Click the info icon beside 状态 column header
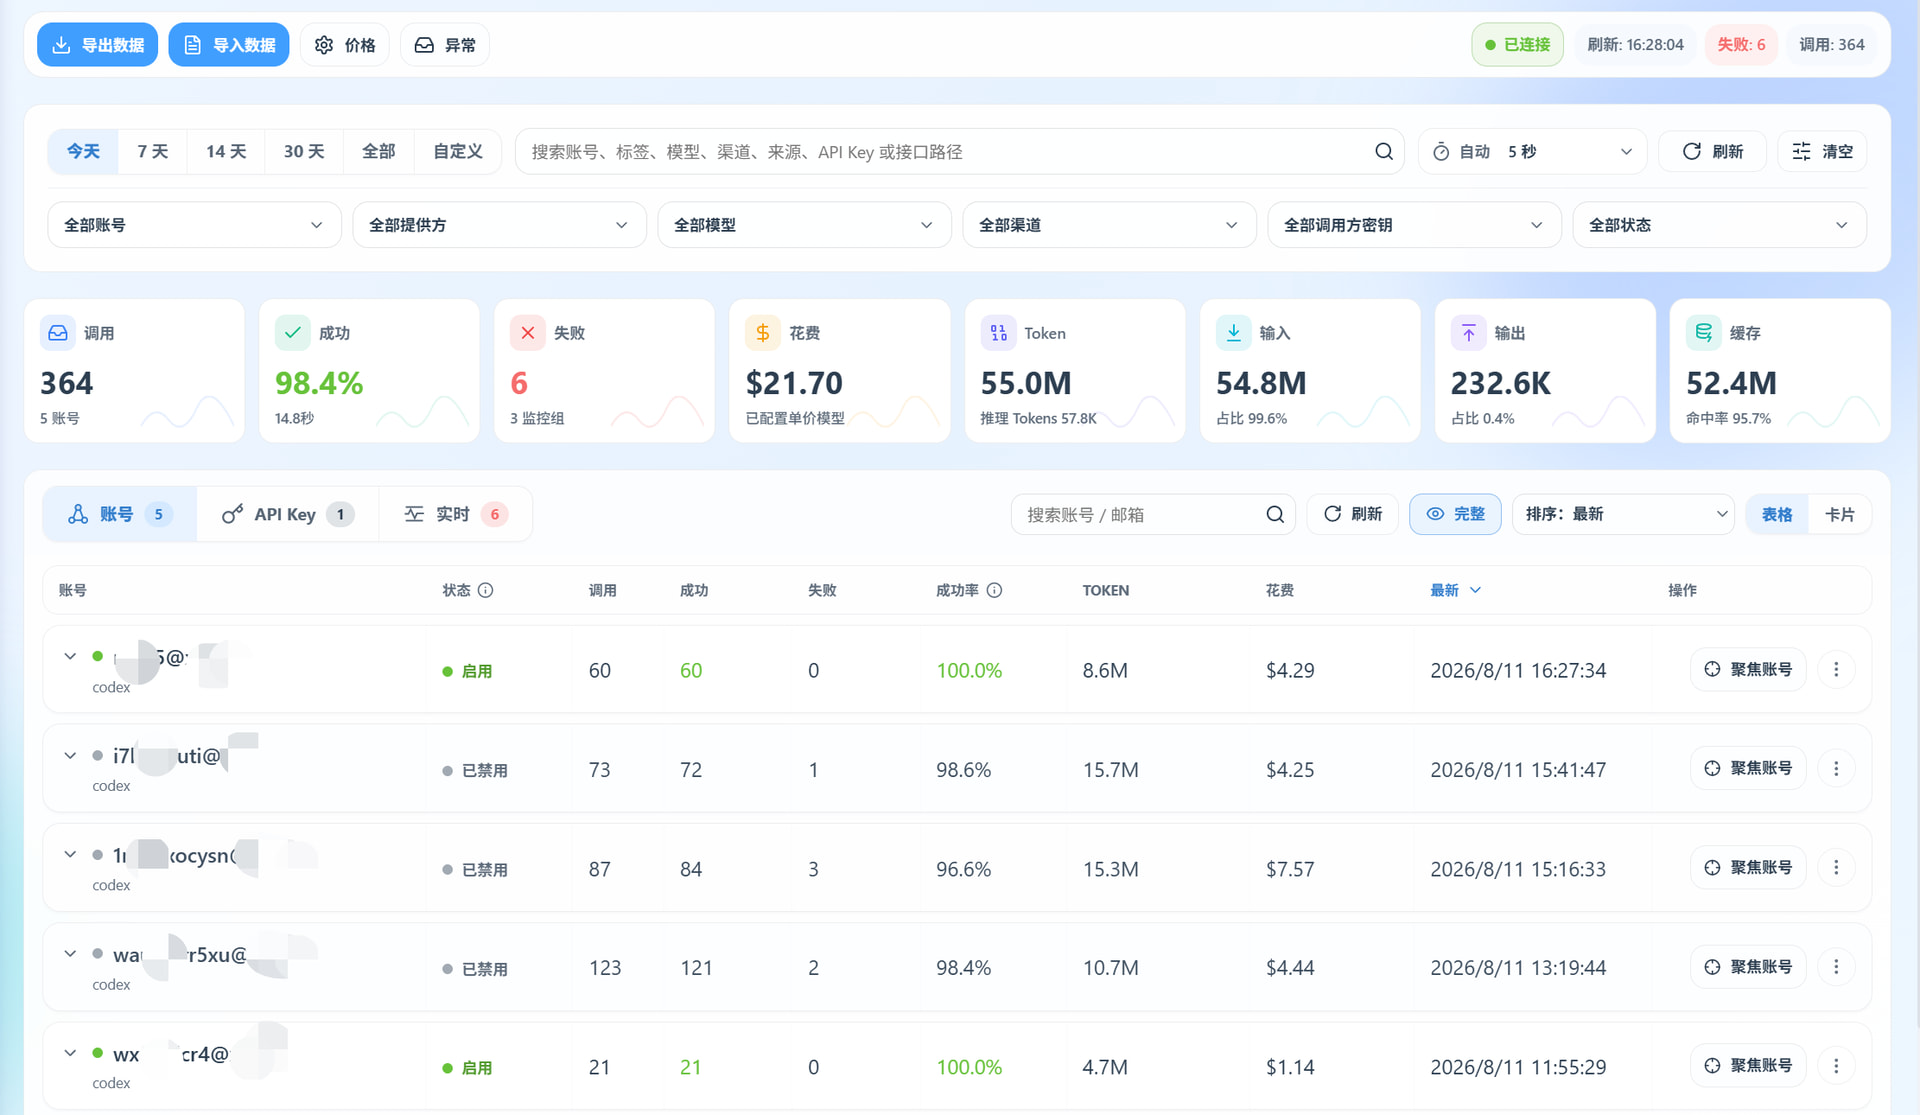1920x1115 pixels. tap(485, 590)
